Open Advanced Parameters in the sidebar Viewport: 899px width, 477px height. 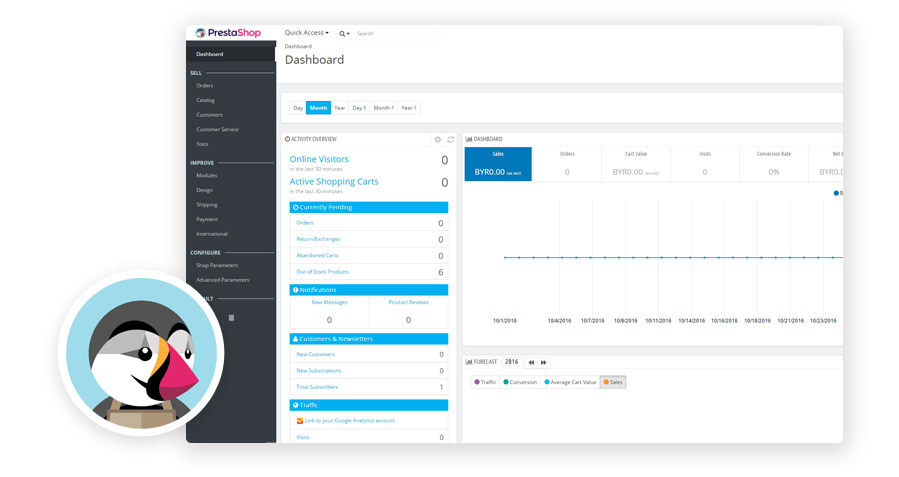[222, 280]
